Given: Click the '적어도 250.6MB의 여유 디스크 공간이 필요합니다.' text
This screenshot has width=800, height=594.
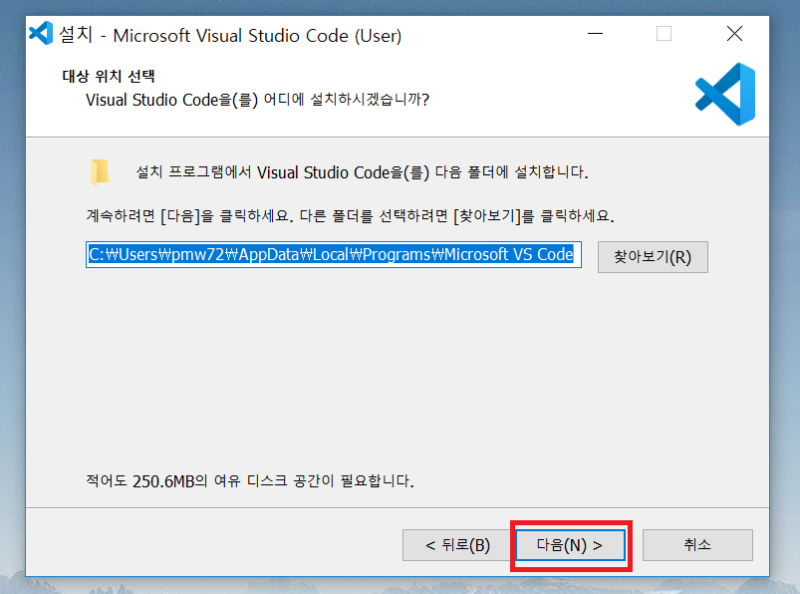Looking at the screenshot, I should pyautogui.click(x=250, y=481).
